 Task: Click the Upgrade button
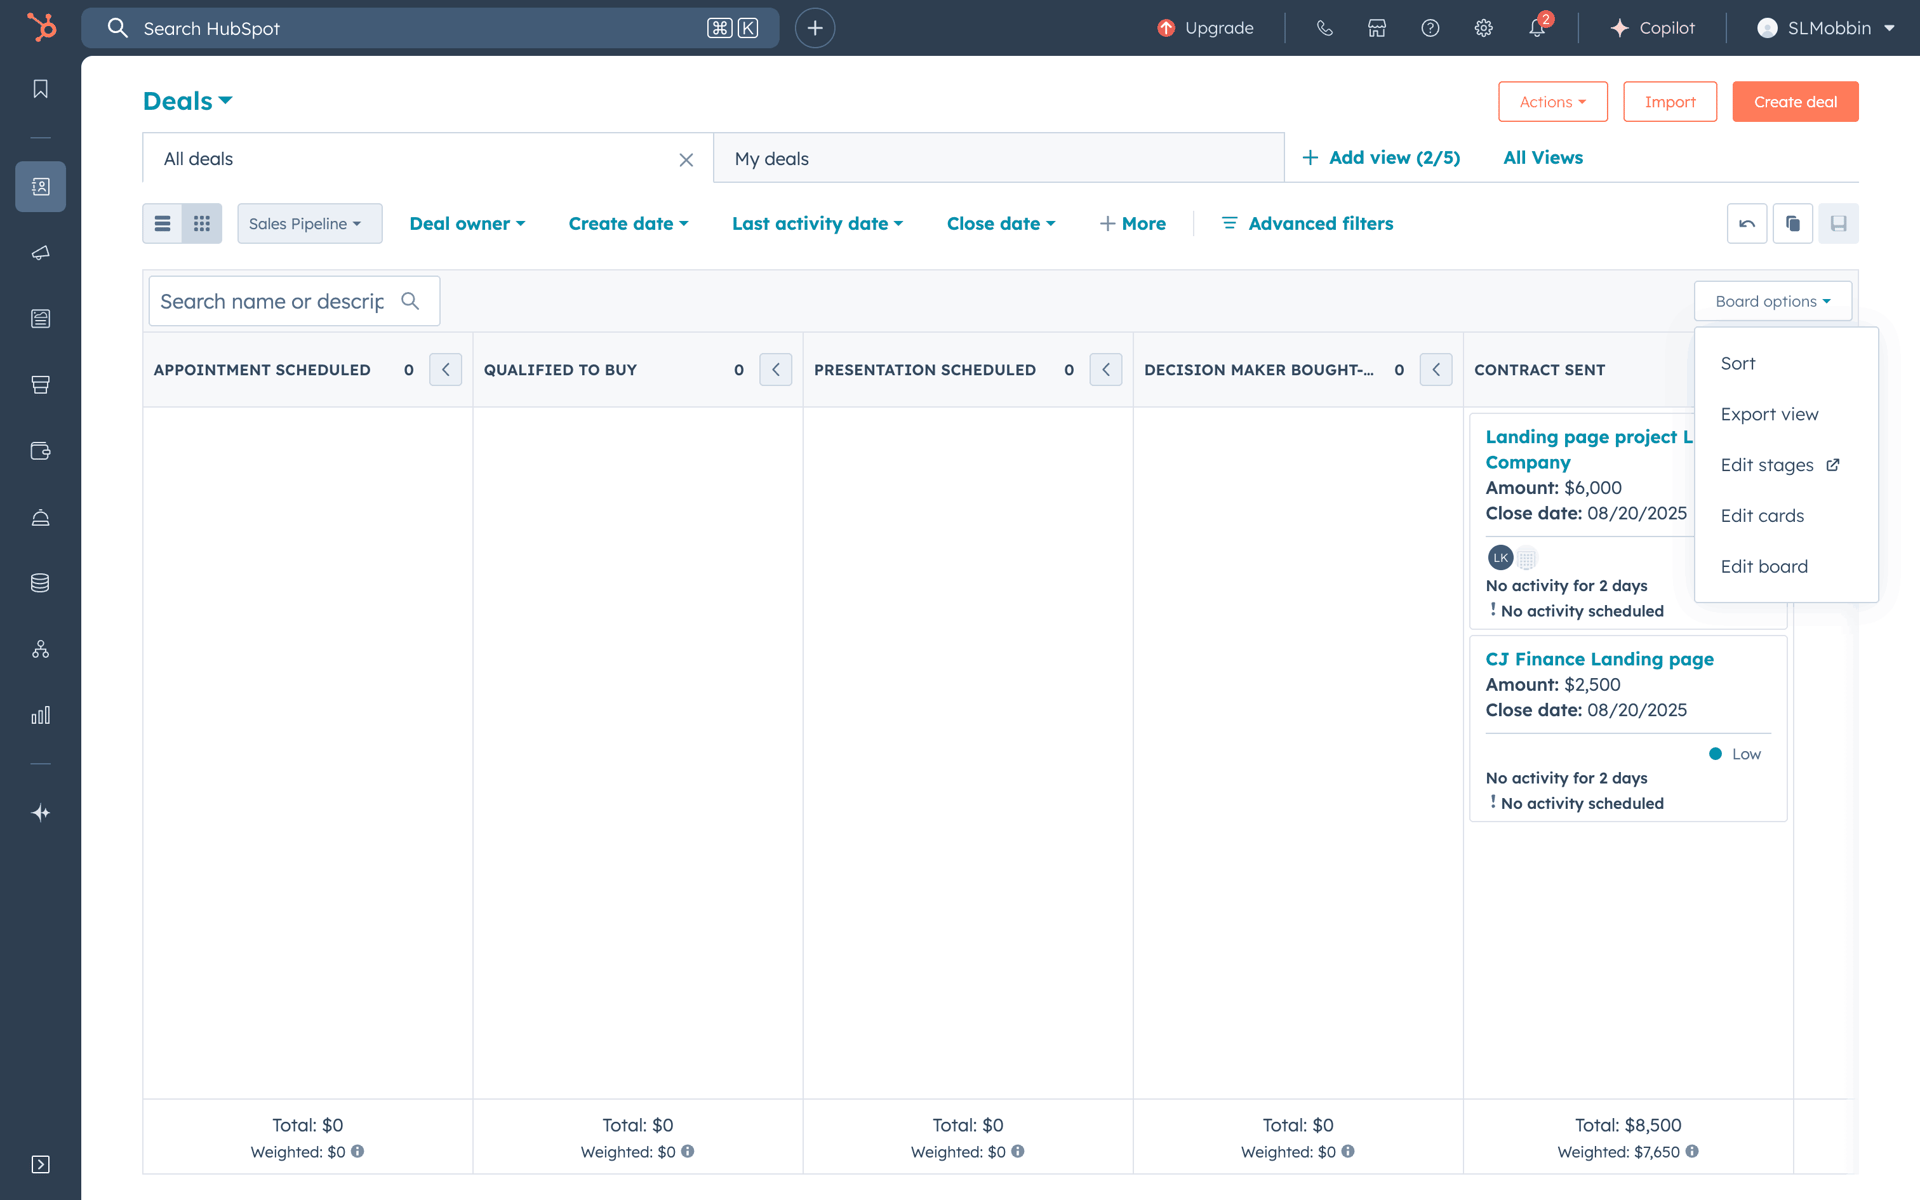click(x=1205, y=28)
